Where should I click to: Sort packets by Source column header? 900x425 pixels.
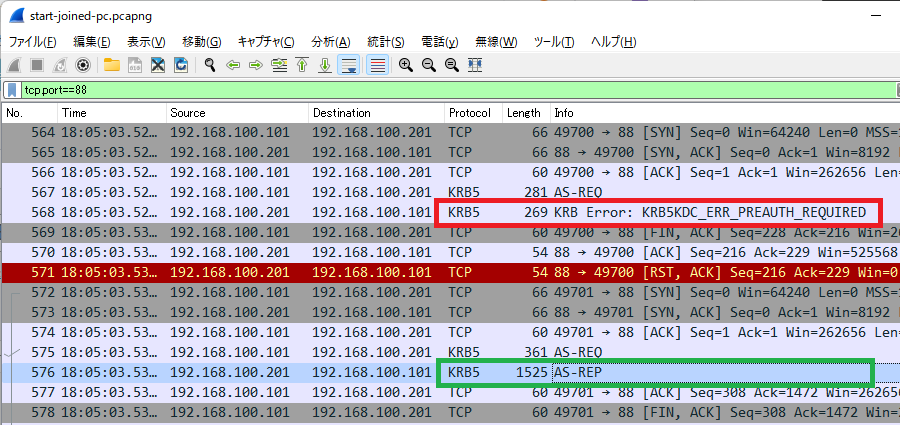click(188, 113)
